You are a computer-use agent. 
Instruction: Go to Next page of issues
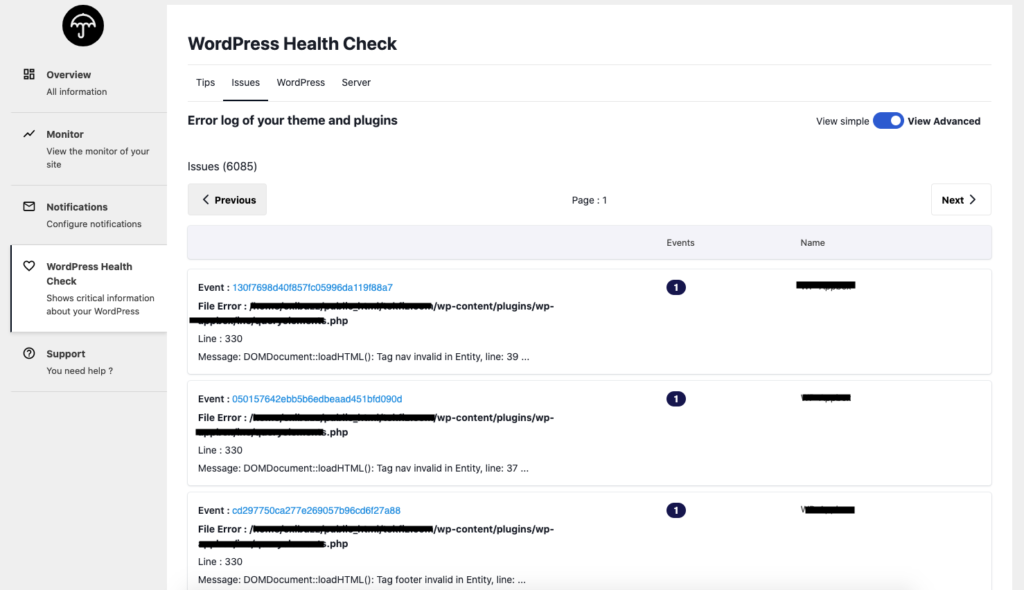click(961, 200)
